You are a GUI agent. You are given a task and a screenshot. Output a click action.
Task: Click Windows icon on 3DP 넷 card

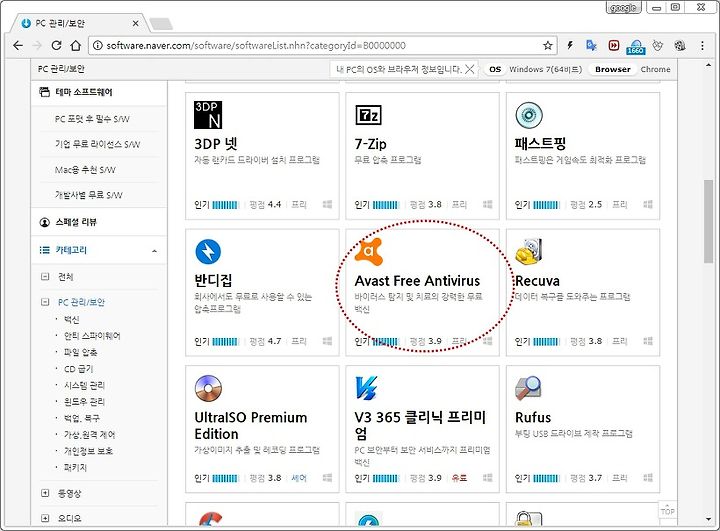327,204
